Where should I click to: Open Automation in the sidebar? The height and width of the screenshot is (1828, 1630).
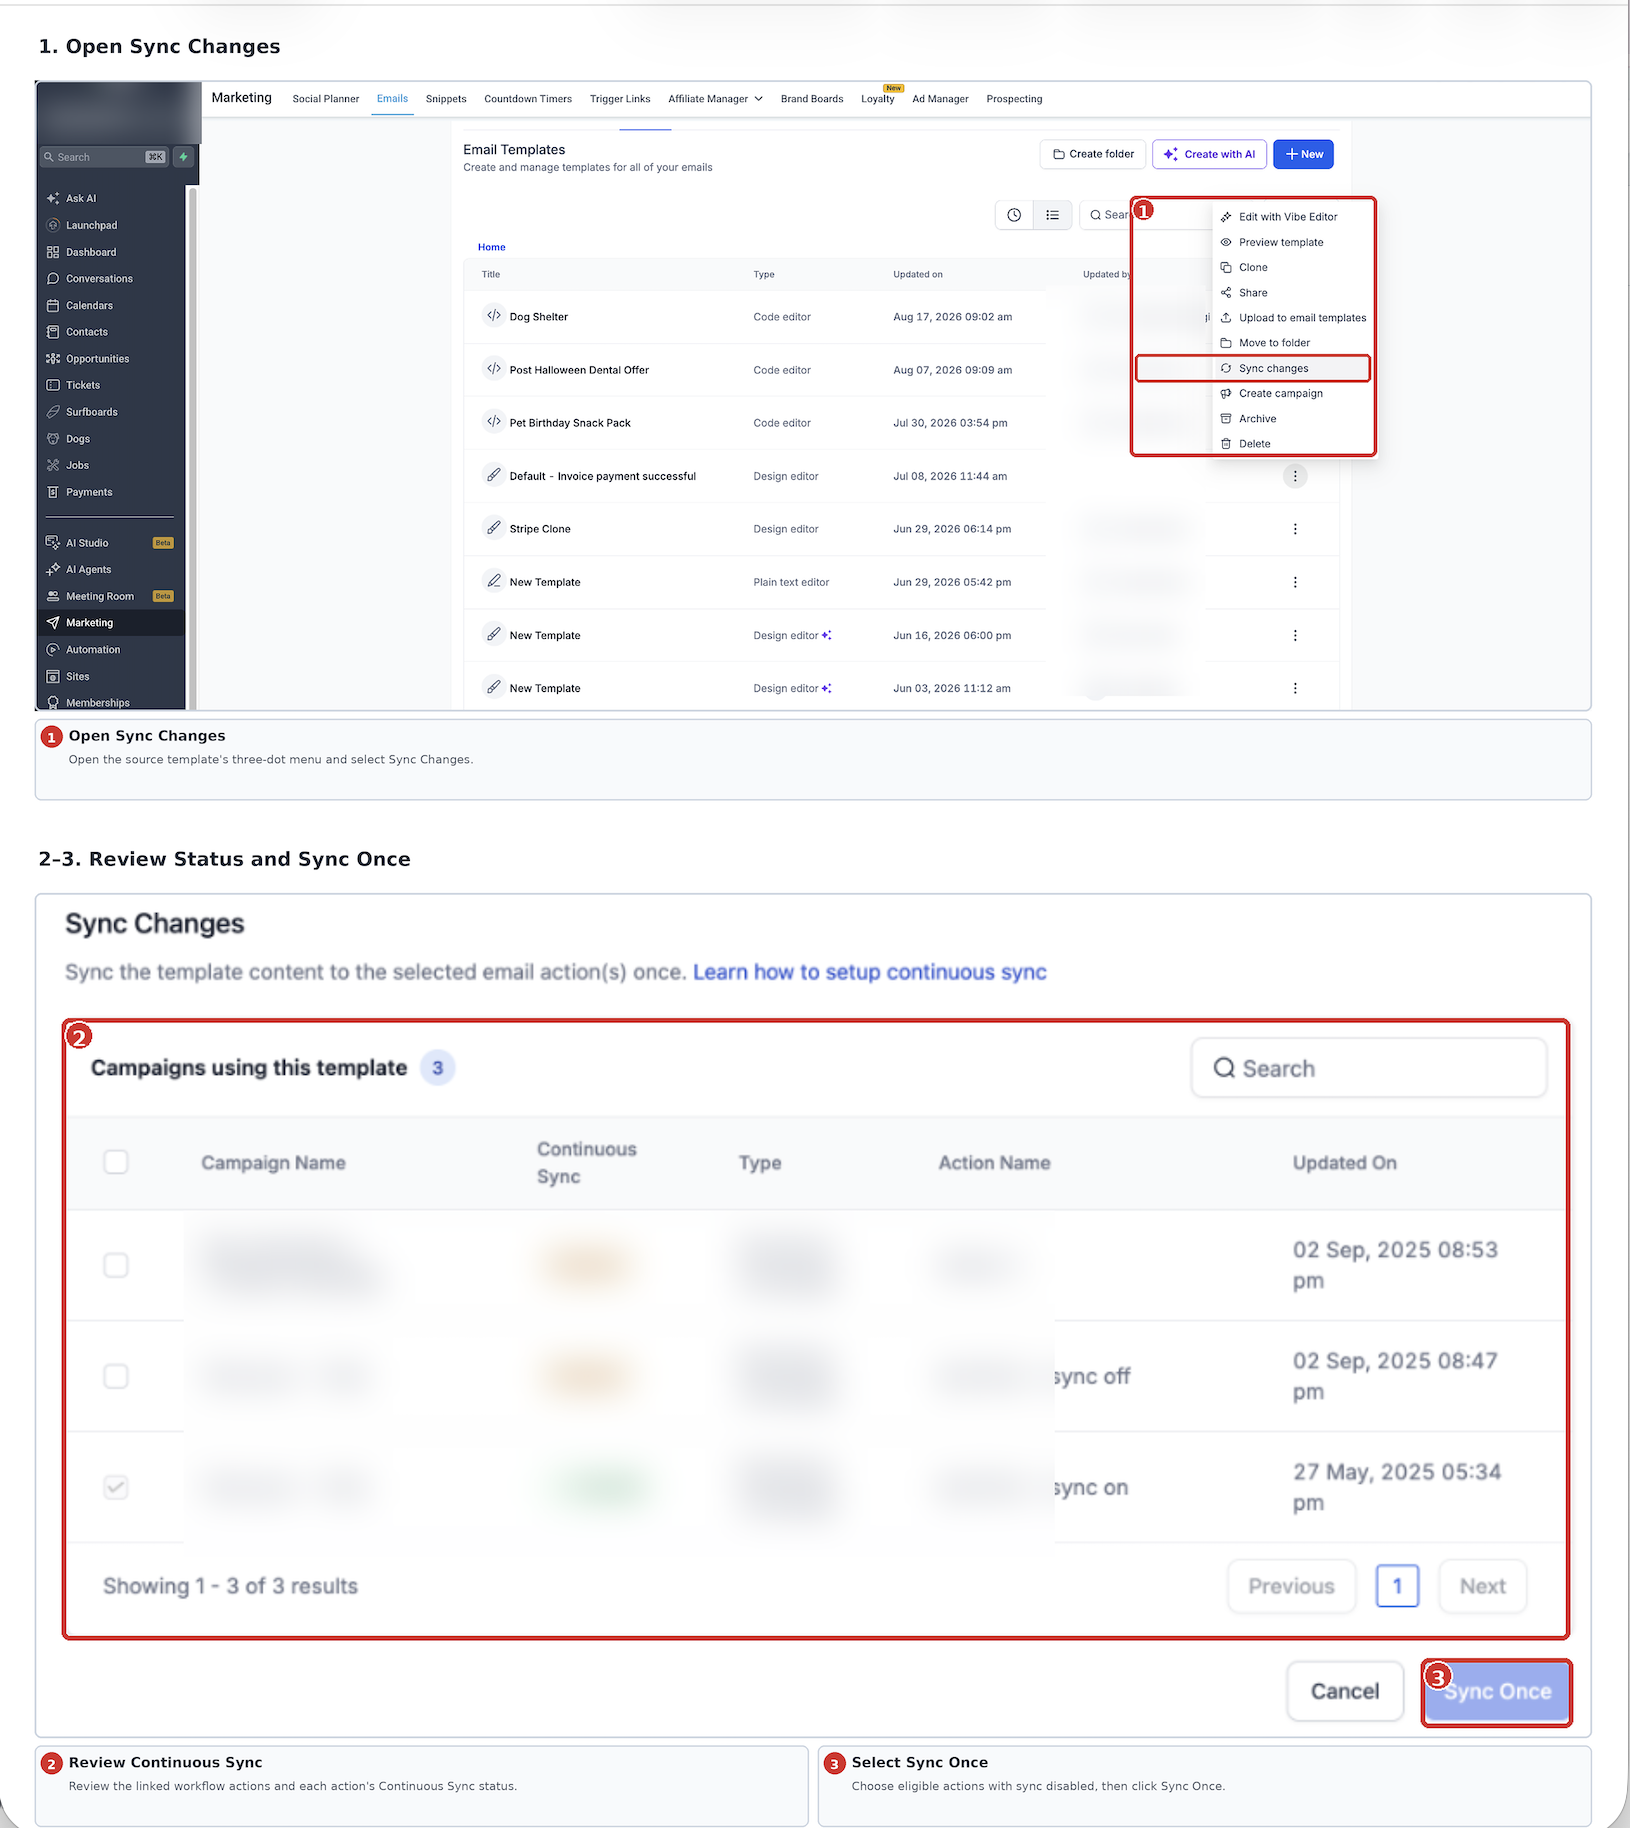(110, 649)
